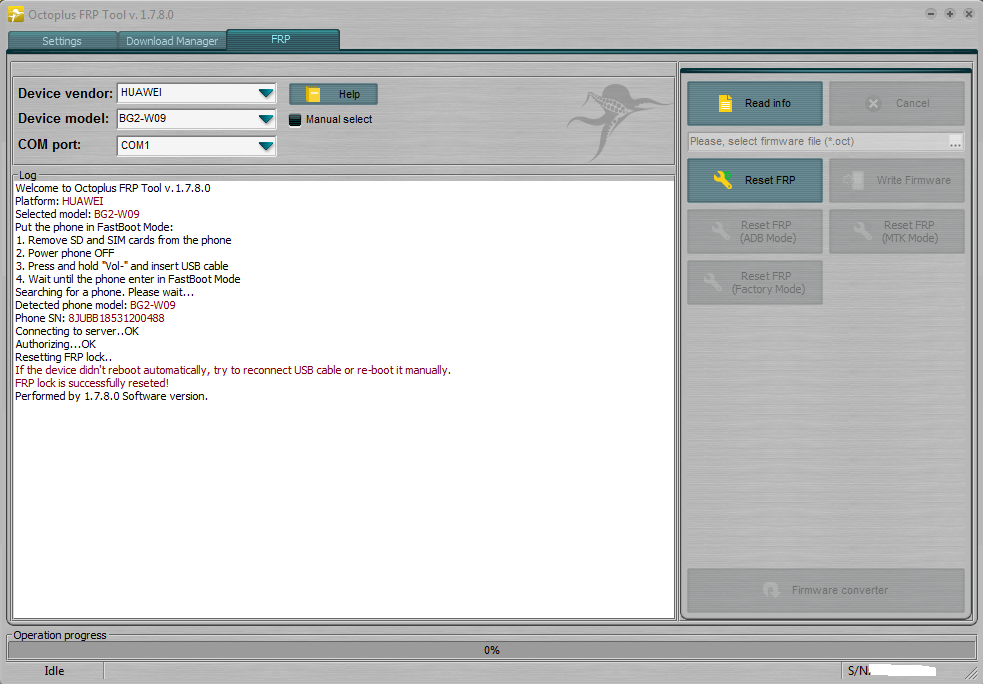Screen dimensions: 983x684
Task: Click the Reset FRP (MTK Mode) wrench icon
Action: 863,231
